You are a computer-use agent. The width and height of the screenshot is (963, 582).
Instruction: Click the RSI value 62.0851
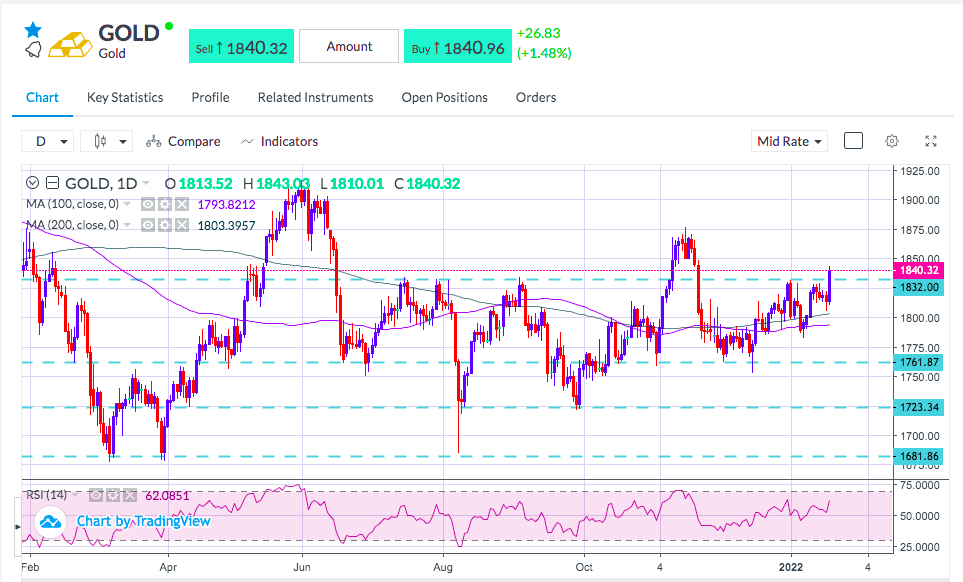point(168,495)
